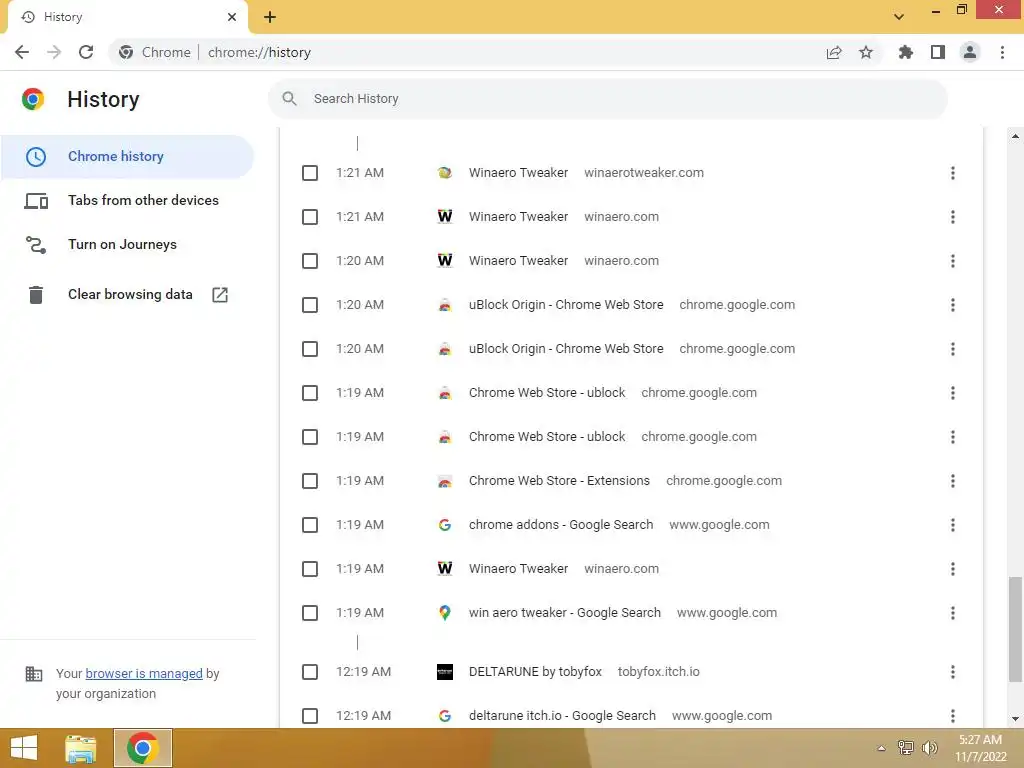Click Chrome icon in the taskbar
The height and width of the screenshot is (768, 1024).
(143, 748)
